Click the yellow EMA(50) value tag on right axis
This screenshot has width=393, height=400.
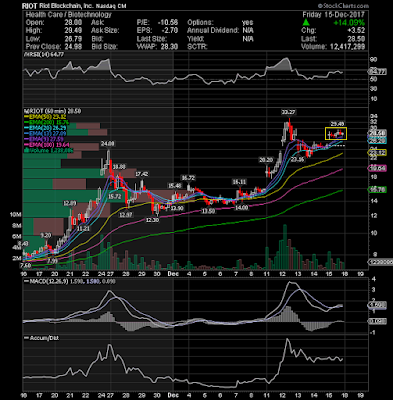(x=377, y=153)
